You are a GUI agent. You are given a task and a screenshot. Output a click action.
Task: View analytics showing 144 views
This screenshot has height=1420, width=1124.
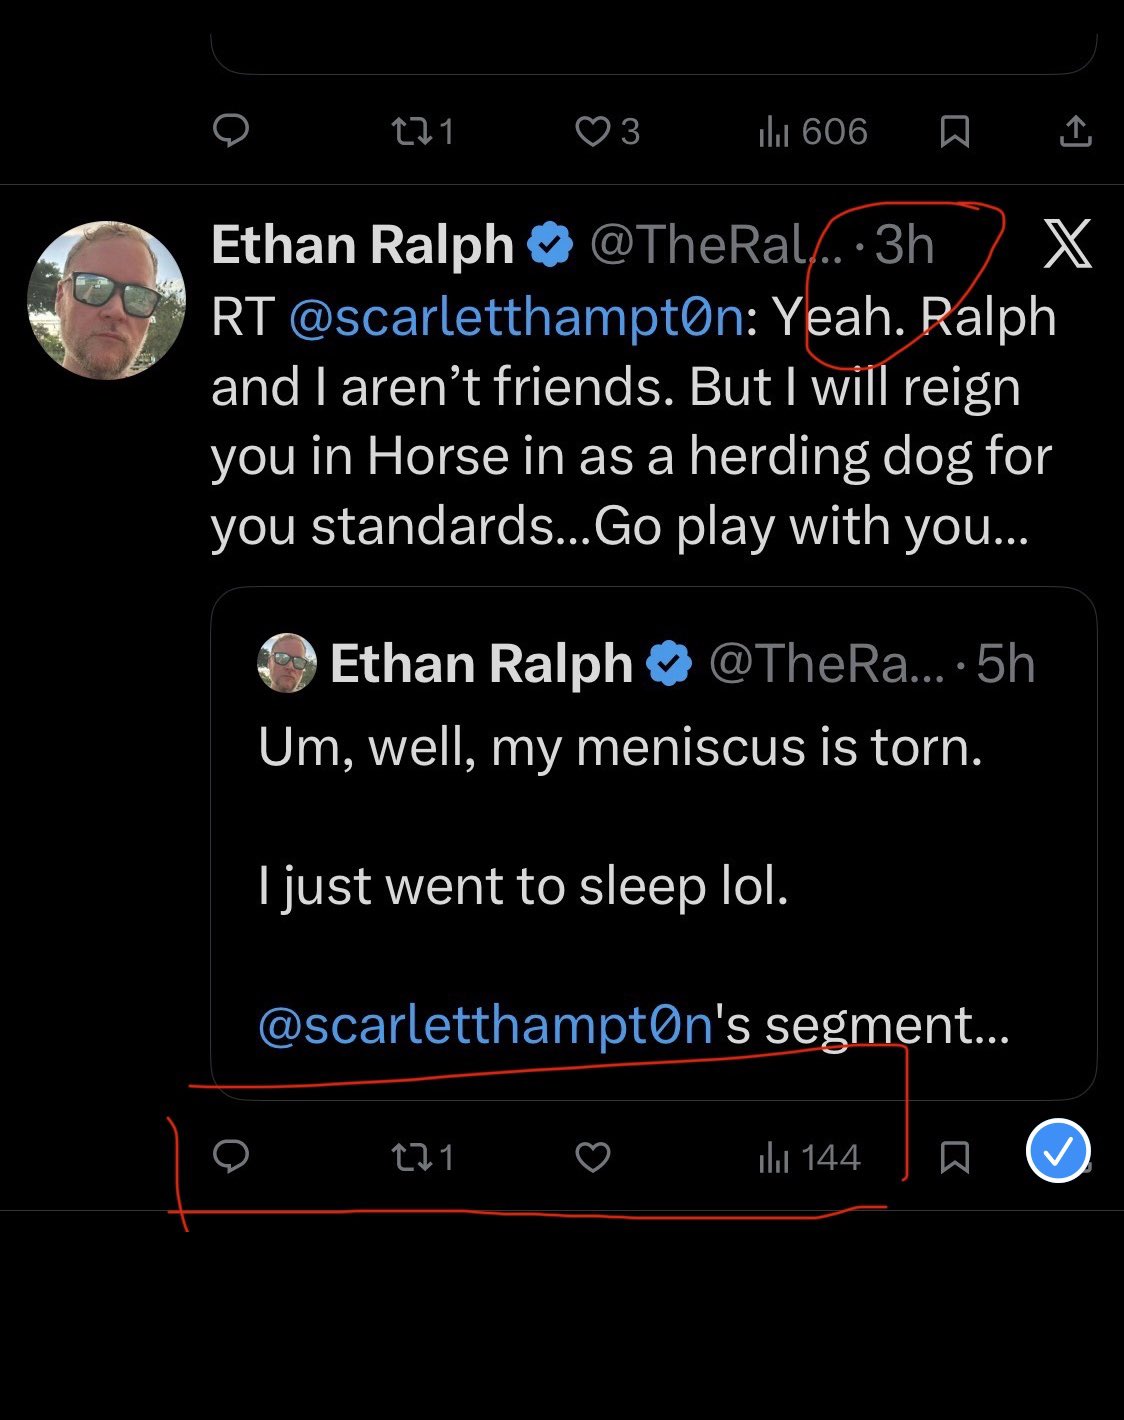(x=809, y=1158)
